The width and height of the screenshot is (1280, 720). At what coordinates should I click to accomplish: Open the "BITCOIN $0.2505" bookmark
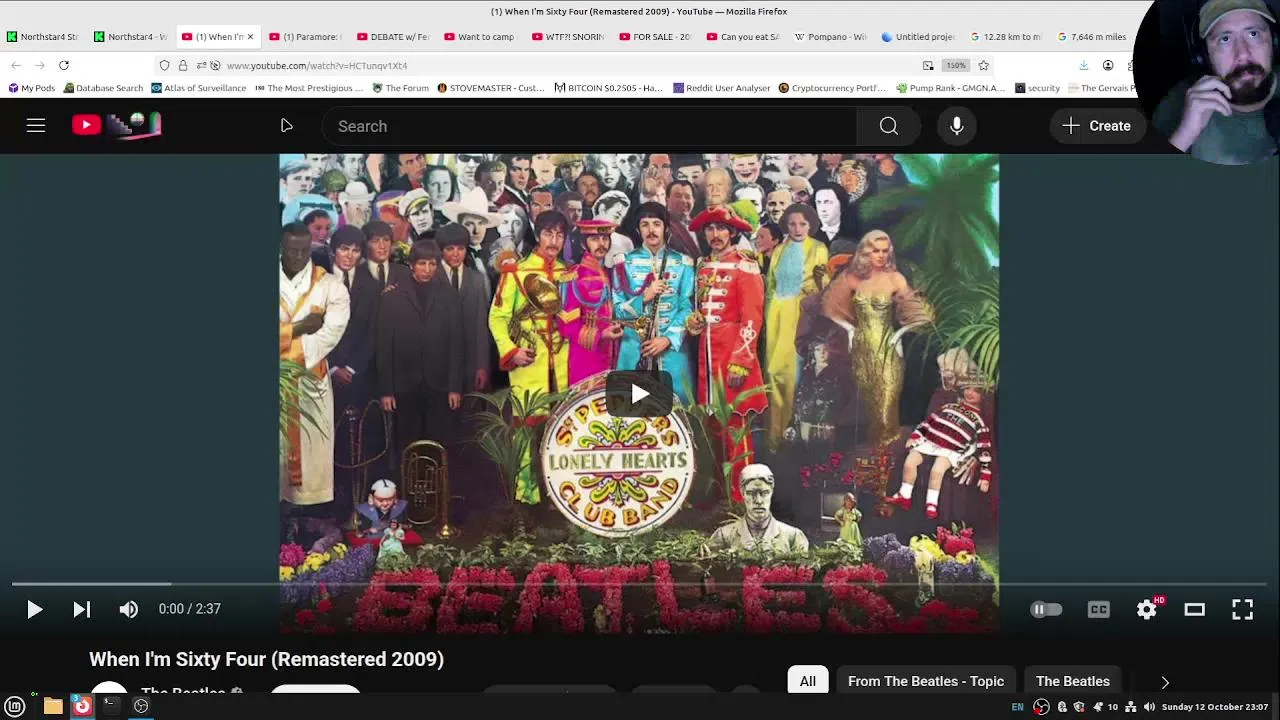(609, 88)
